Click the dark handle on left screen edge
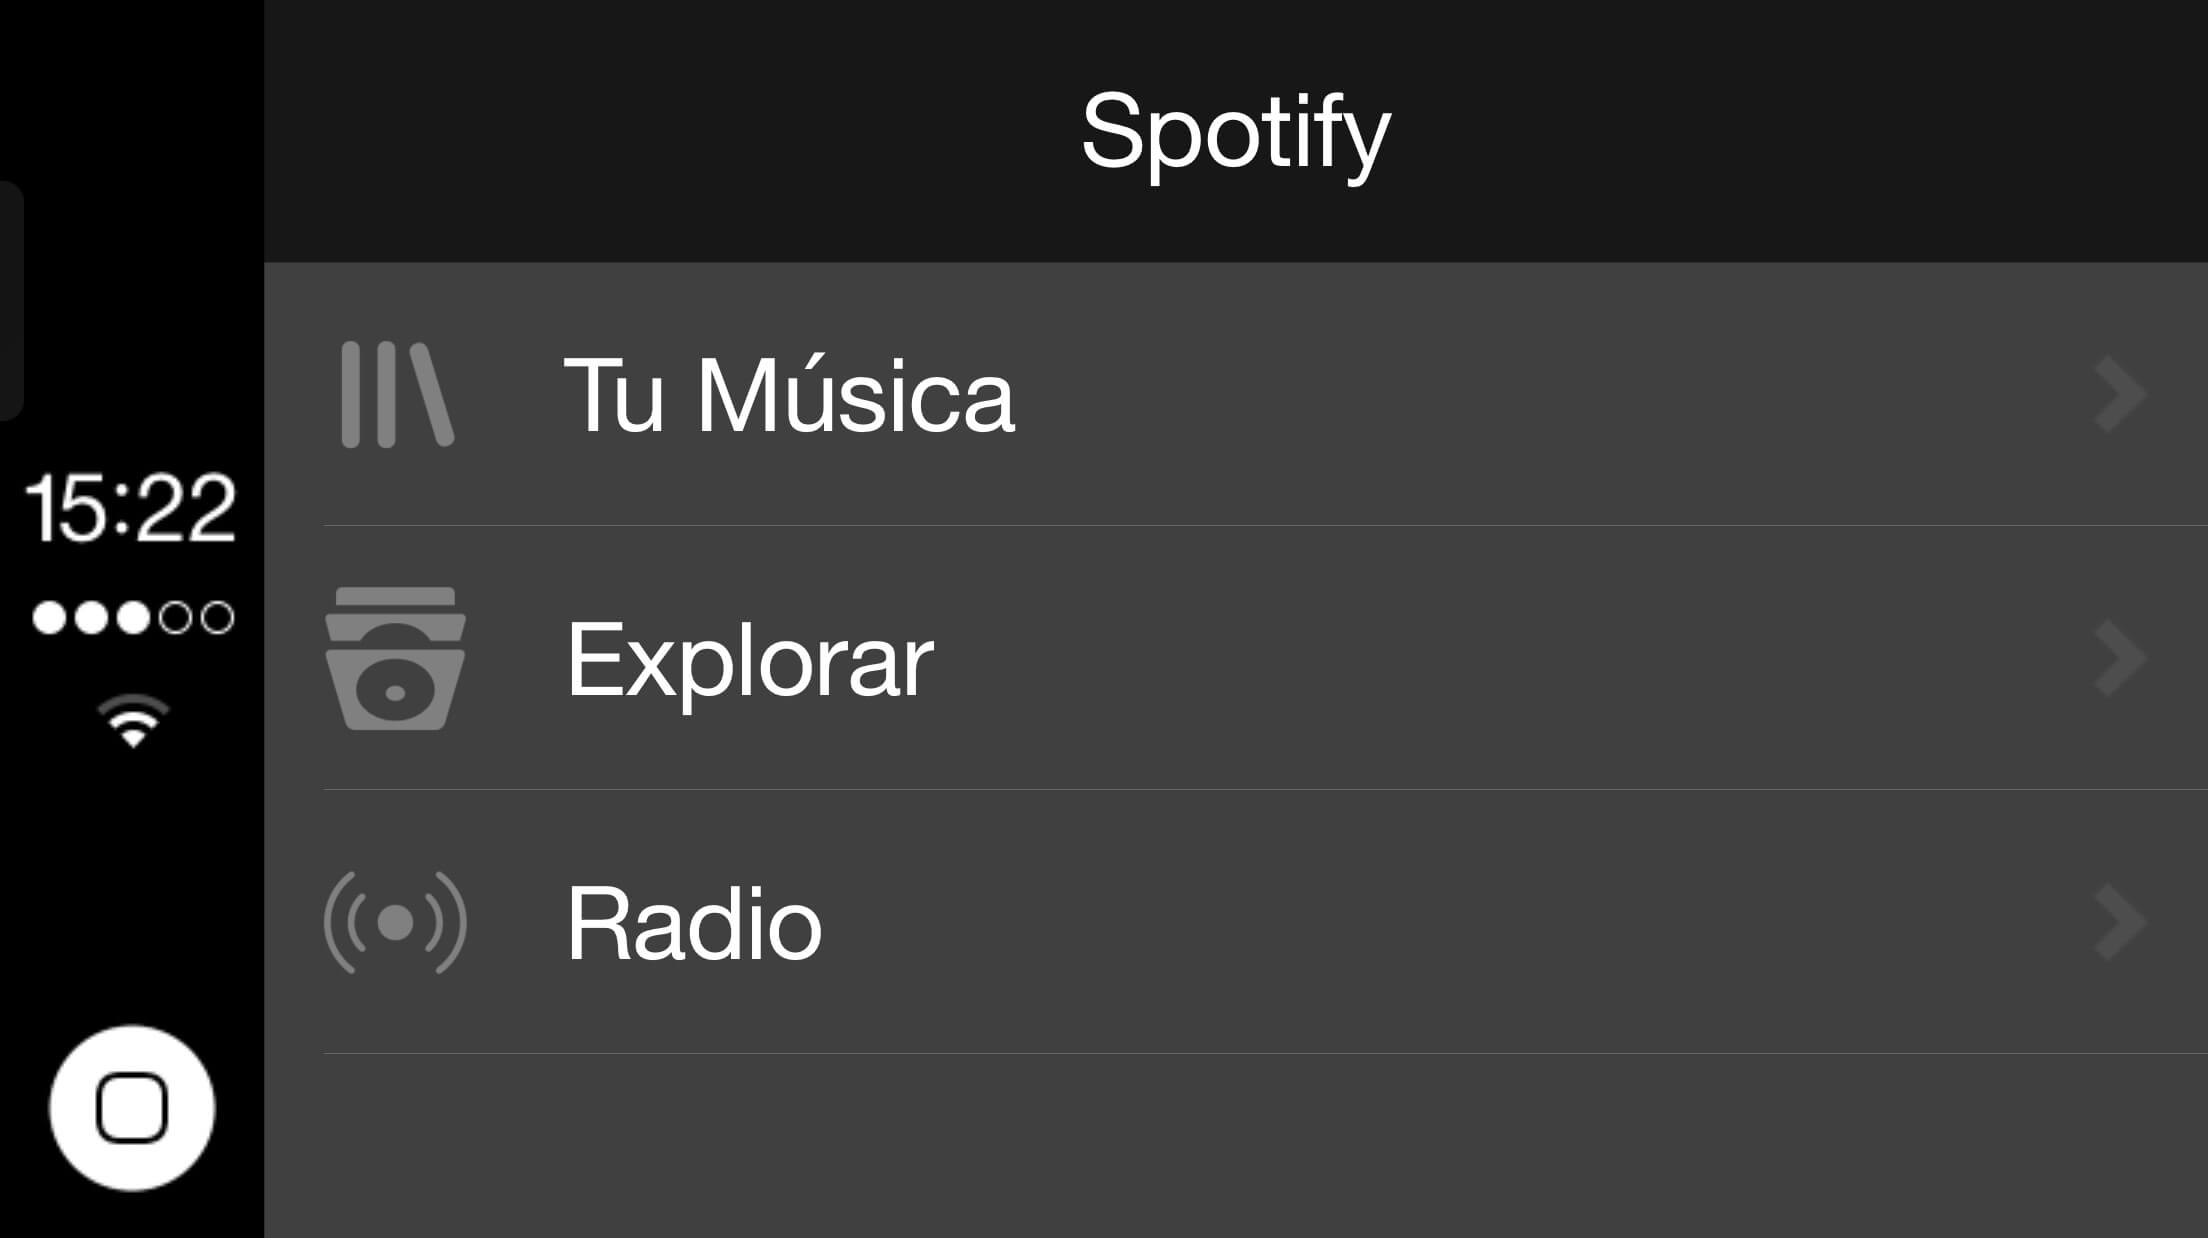2208x1238 pixels. click(10, 300)
